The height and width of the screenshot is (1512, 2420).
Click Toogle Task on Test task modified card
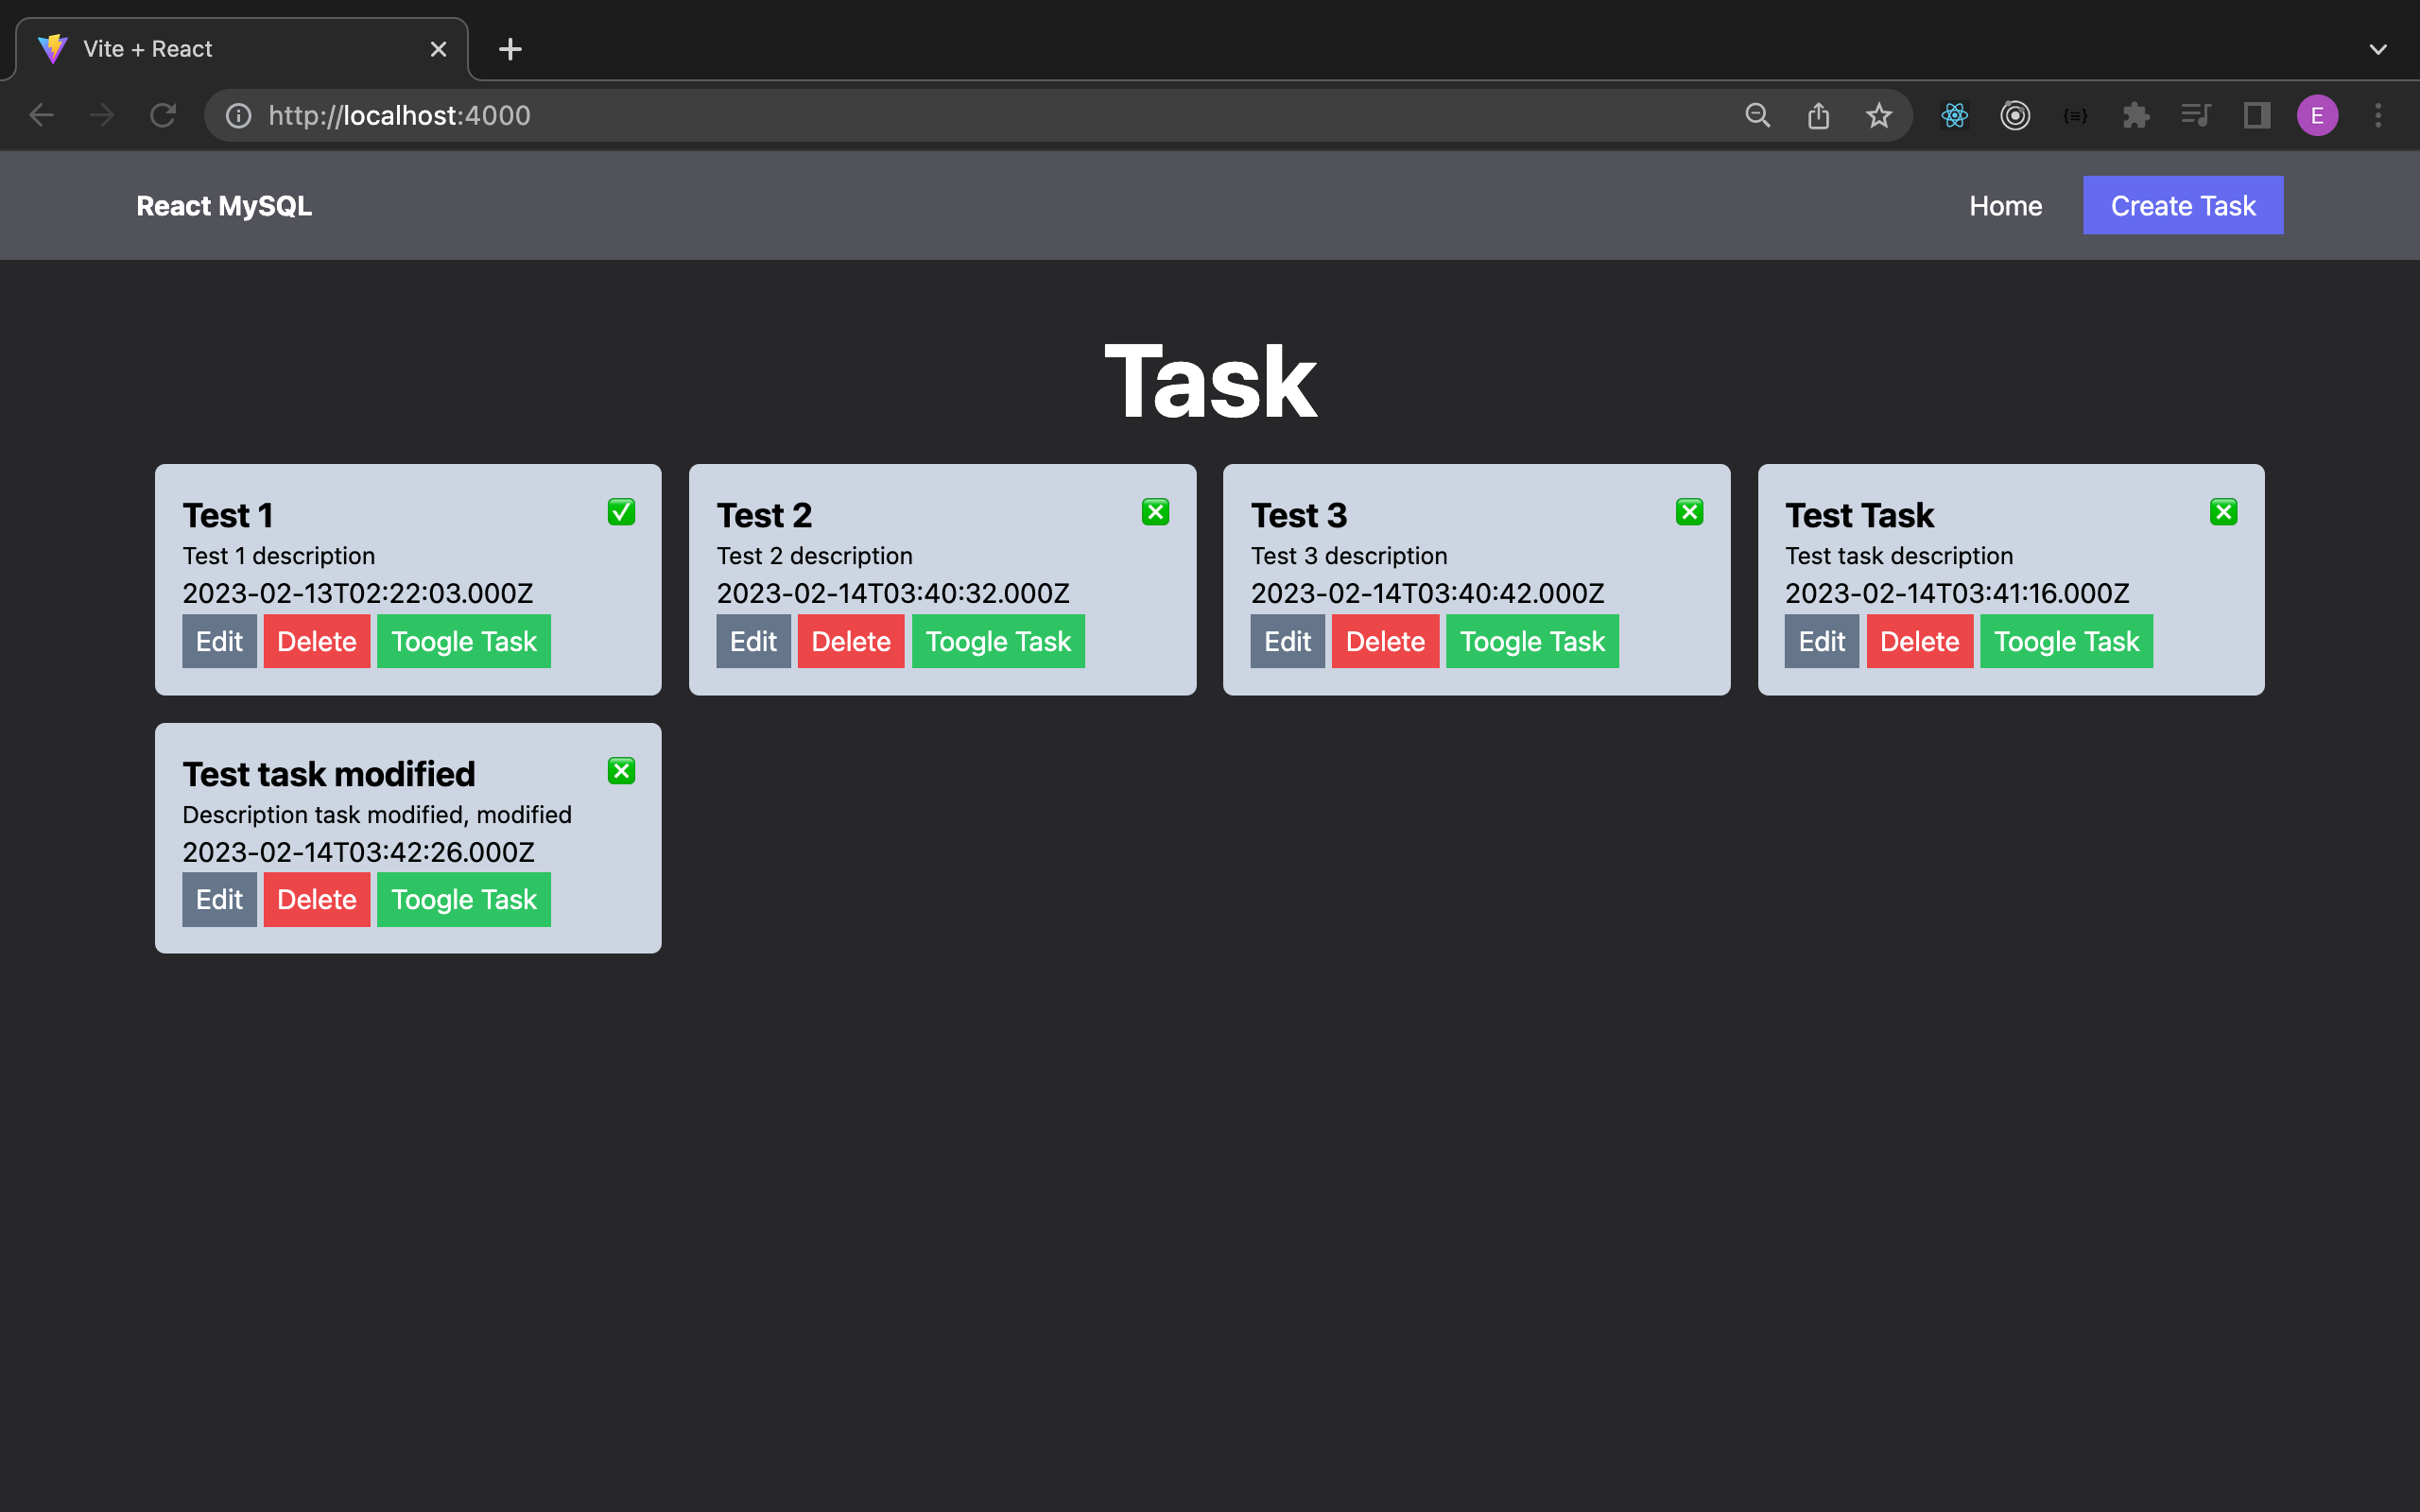(464, 899)
